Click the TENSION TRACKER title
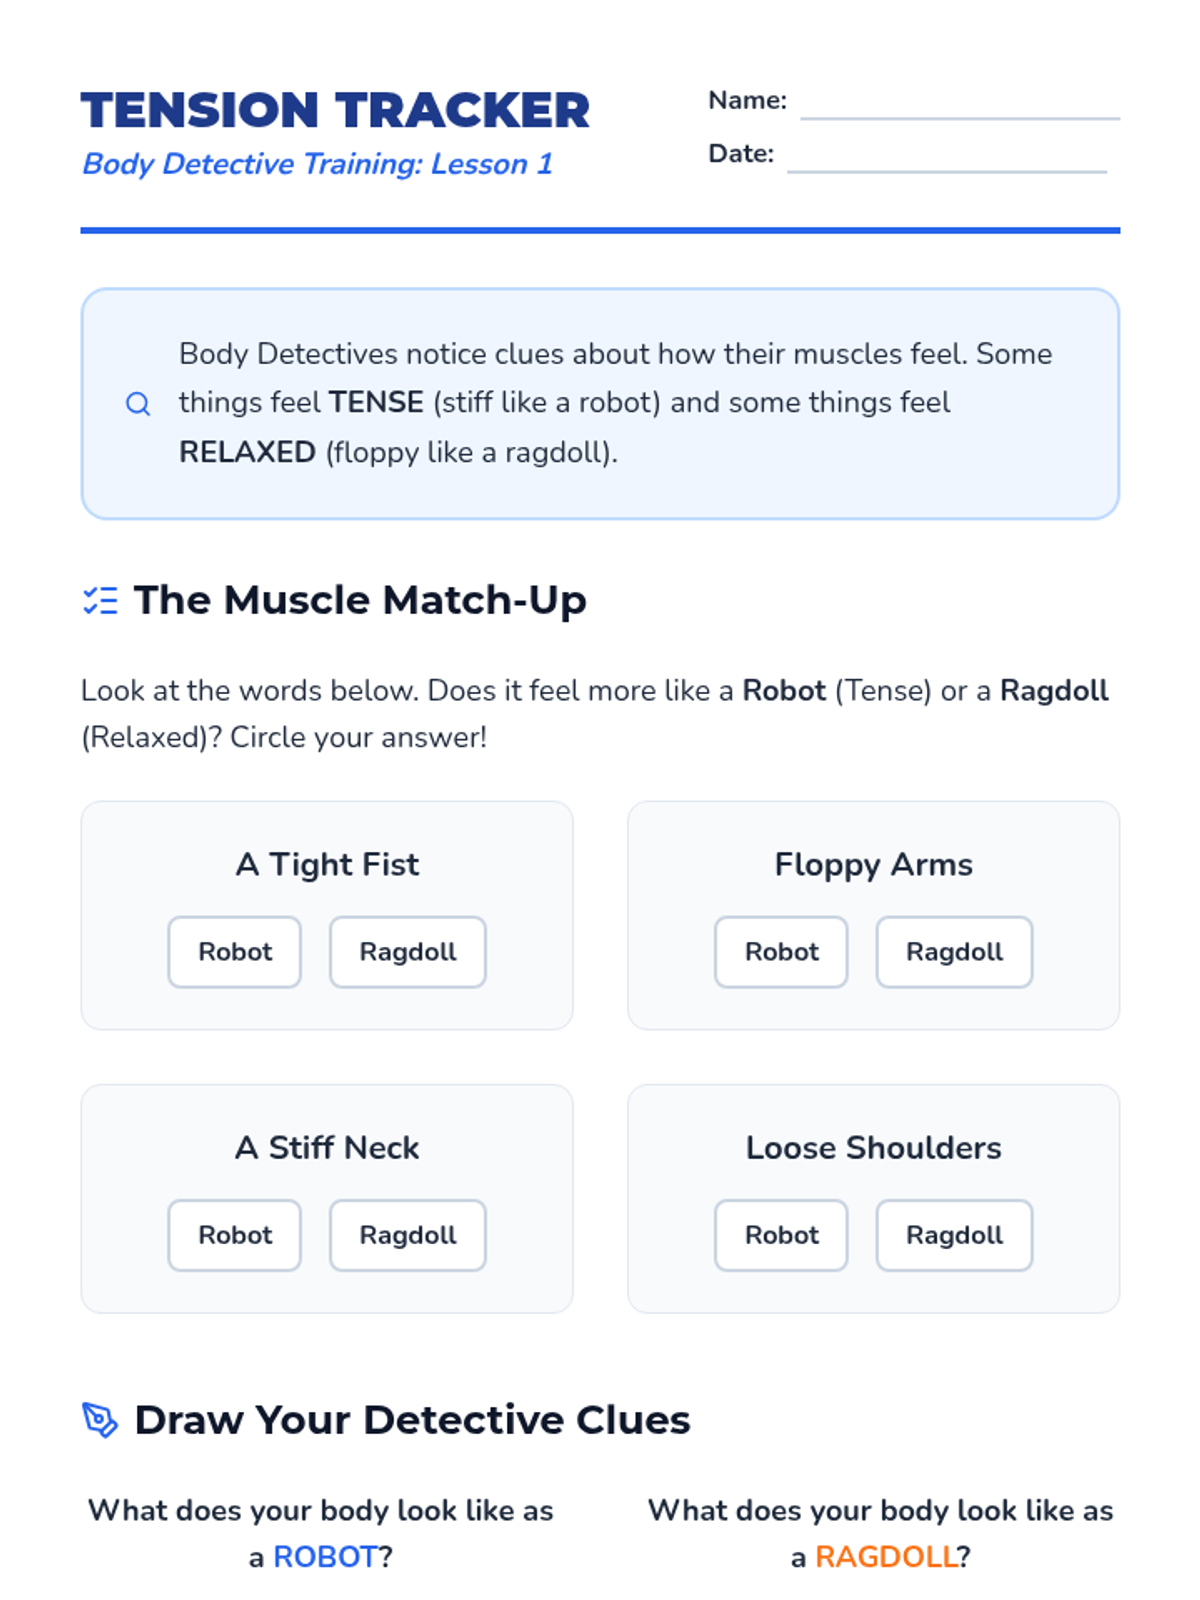Screen dimensions: 1200x1600 point(336,110)
